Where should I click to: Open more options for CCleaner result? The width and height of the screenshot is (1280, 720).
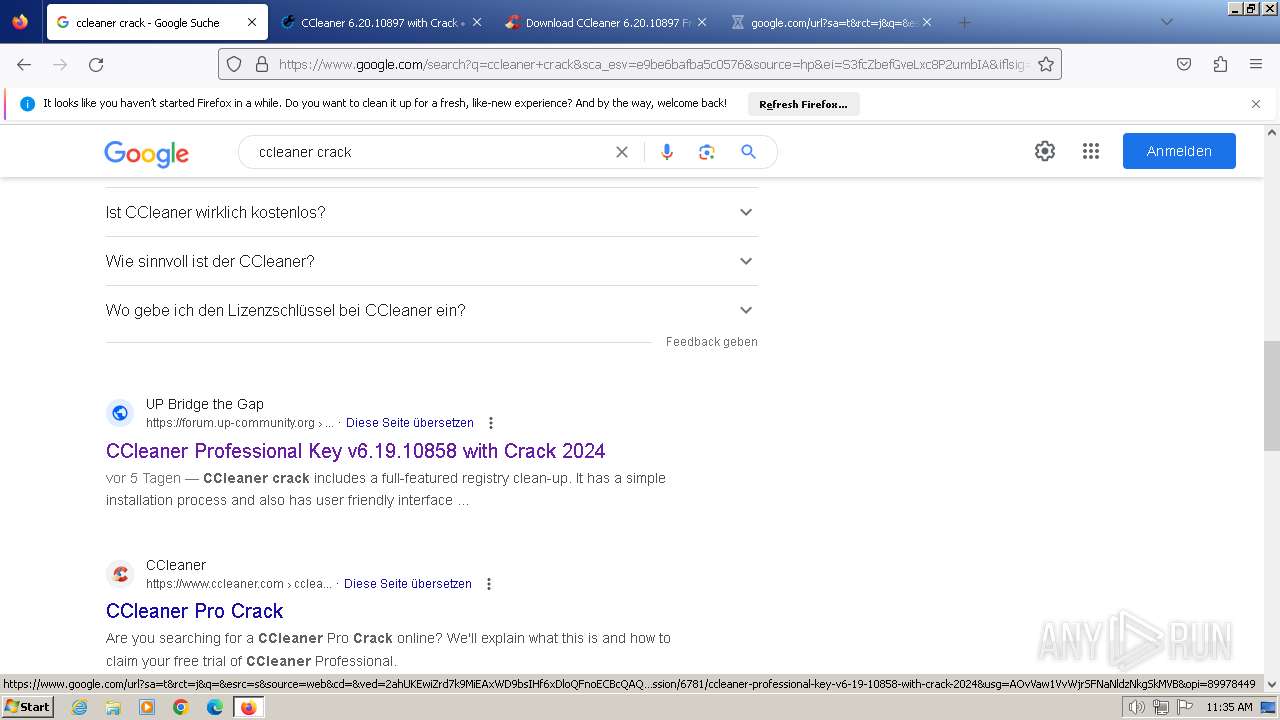tap(489, 584)
